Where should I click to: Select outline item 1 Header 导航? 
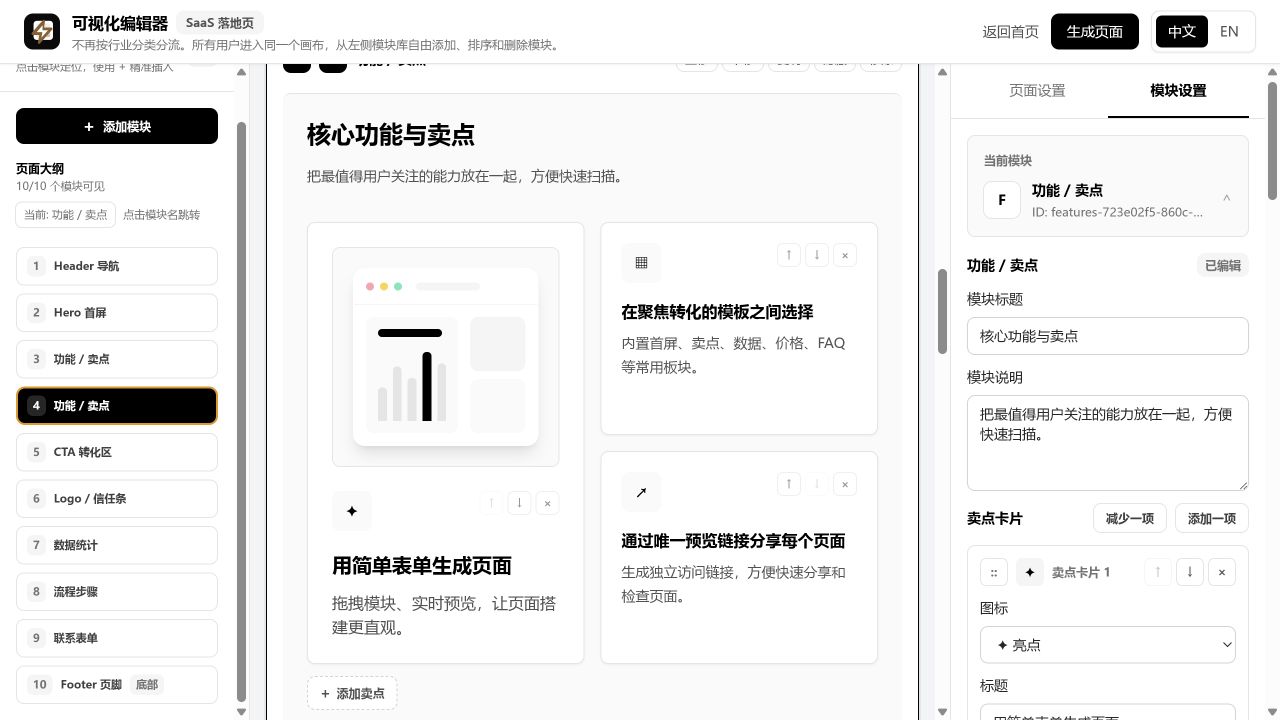[x=117, y=266]
